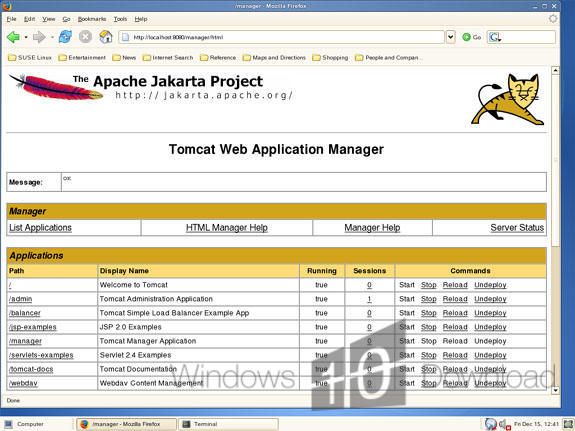Stop the Welcome to Tomcat application
Image resolution: width=575 pixels, height=431 pixels.
pyautogui.click(x=429, y=285)
